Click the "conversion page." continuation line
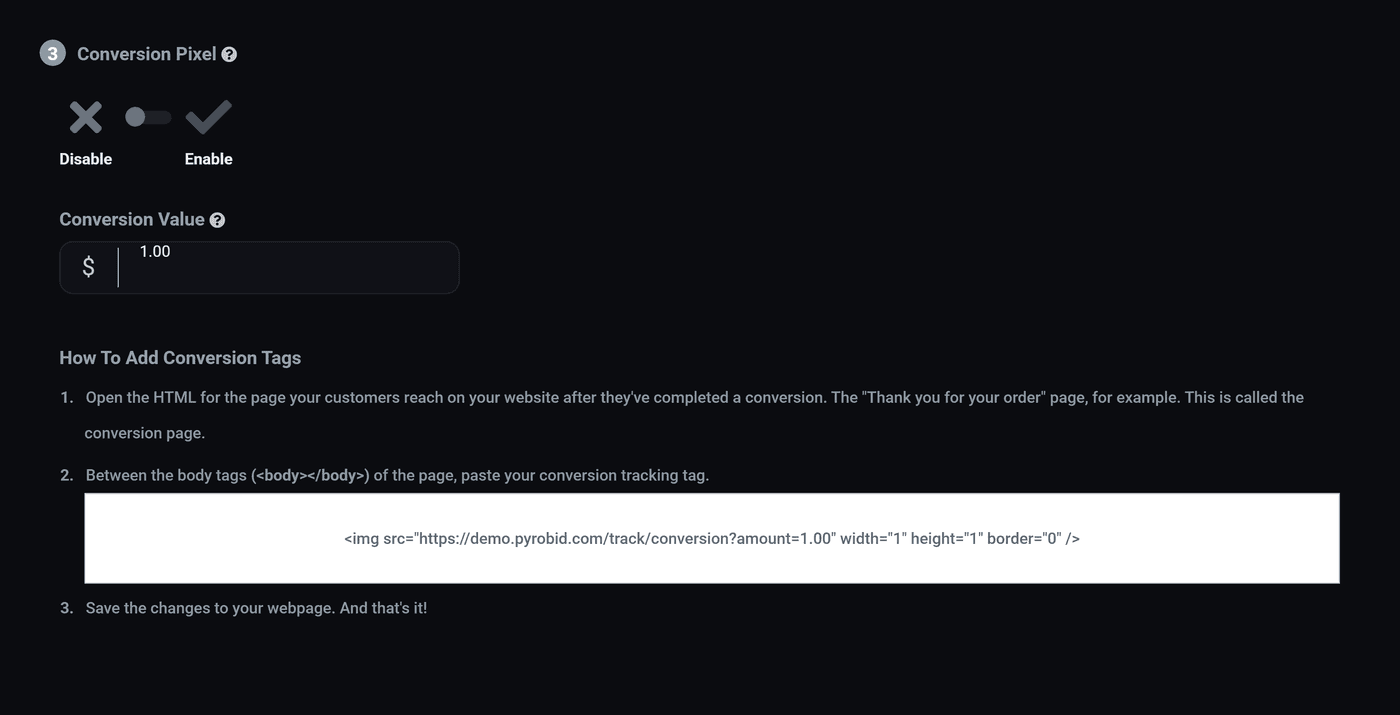The image size is (1400, 715). (145, 433)
